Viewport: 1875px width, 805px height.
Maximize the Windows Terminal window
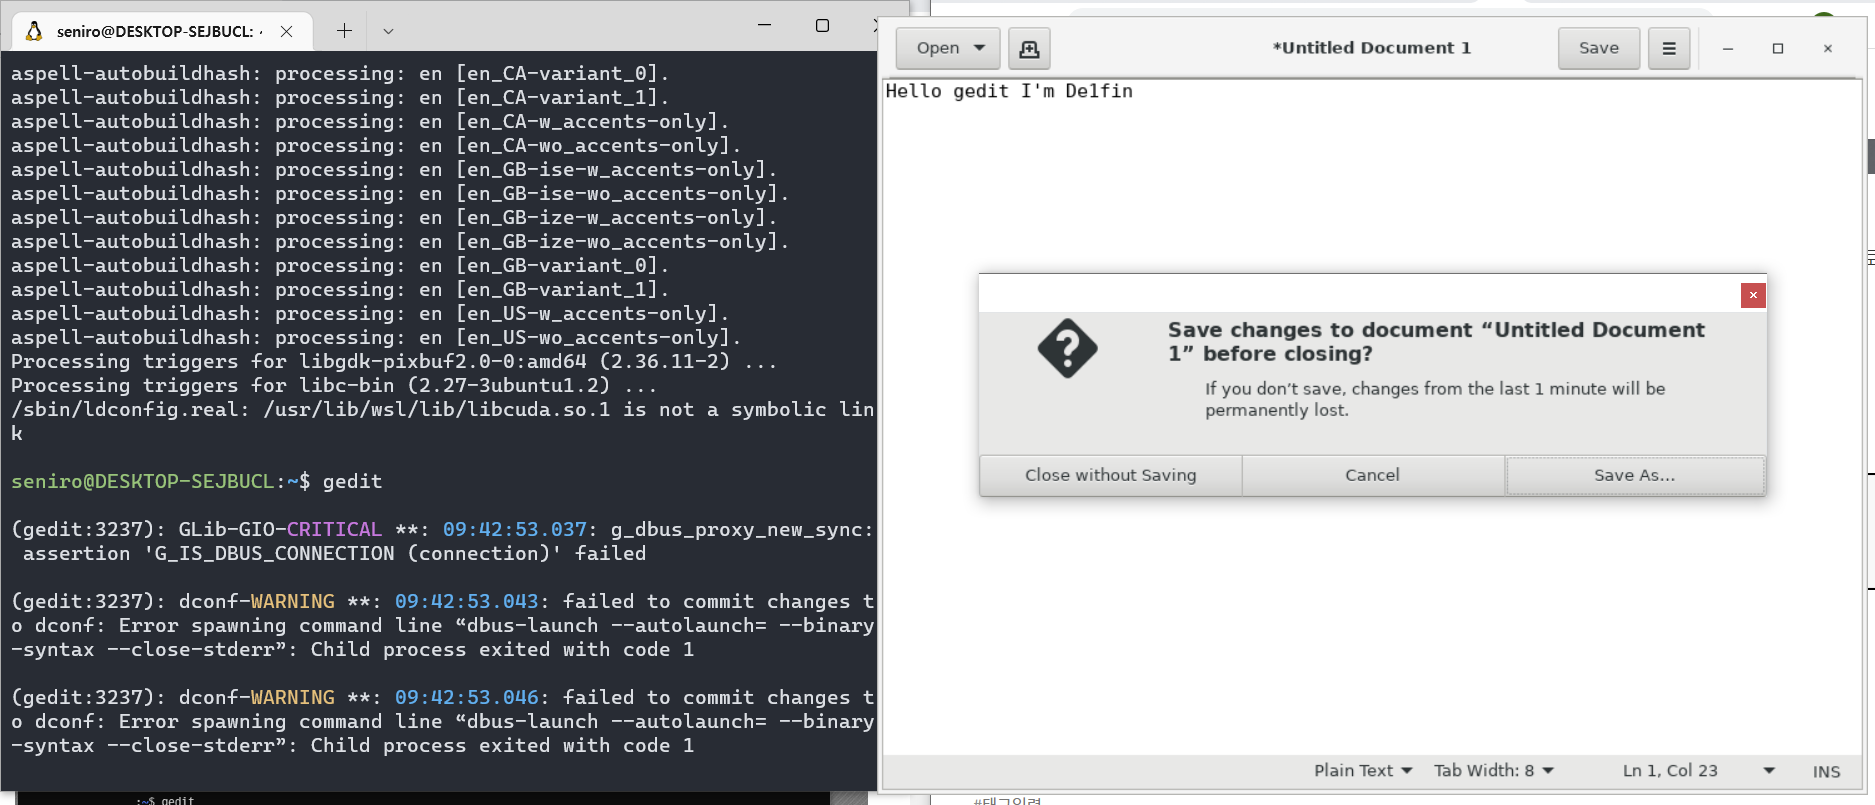822,25
